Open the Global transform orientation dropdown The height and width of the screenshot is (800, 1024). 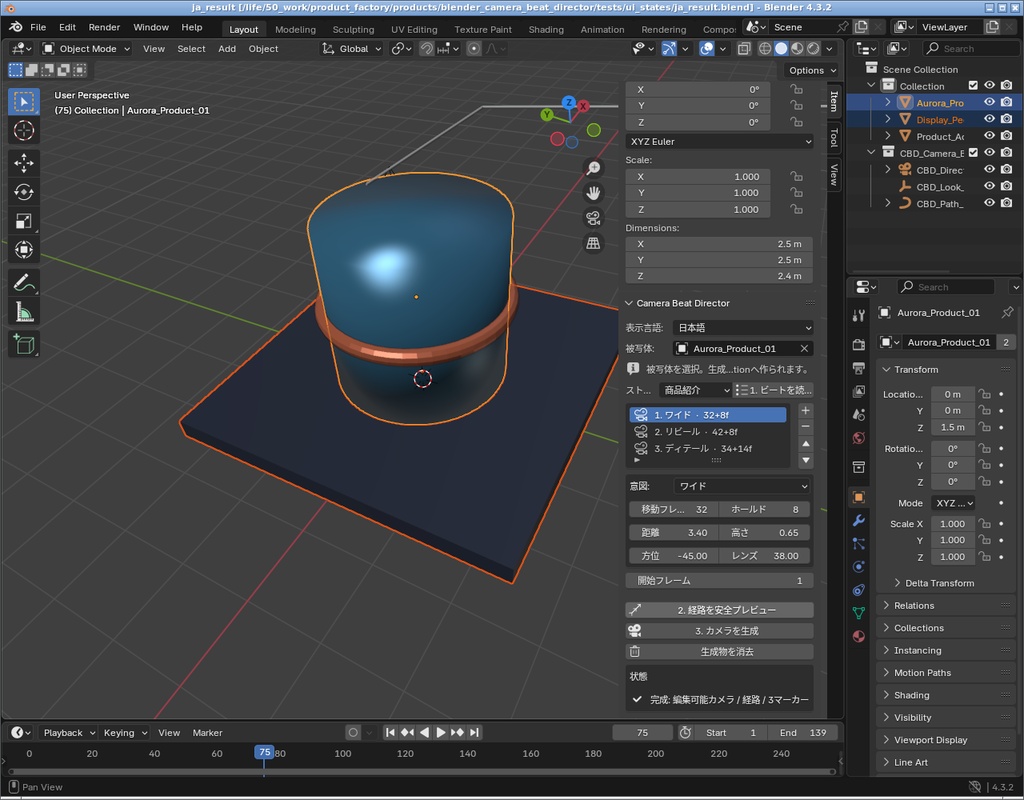point(351,49)
